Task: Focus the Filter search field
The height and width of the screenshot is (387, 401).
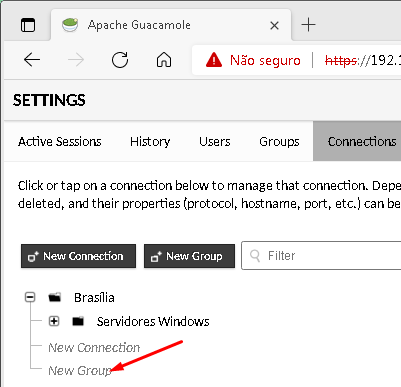Action: pos(321,256)
